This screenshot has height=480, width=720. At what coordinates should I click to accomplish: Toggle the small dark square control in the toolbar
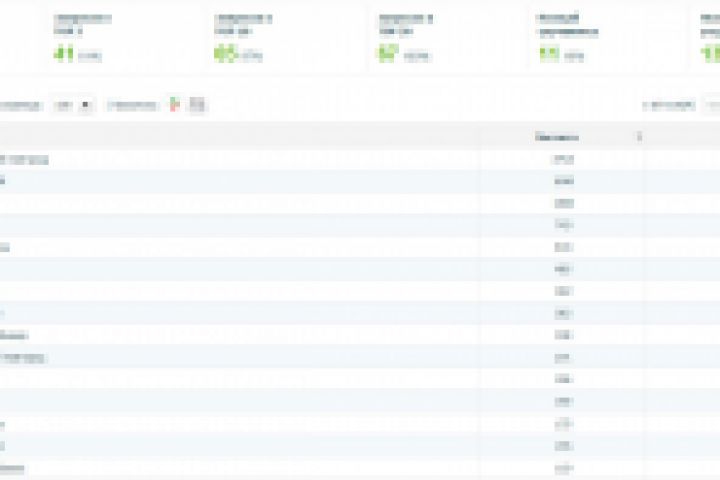[85, 105]
